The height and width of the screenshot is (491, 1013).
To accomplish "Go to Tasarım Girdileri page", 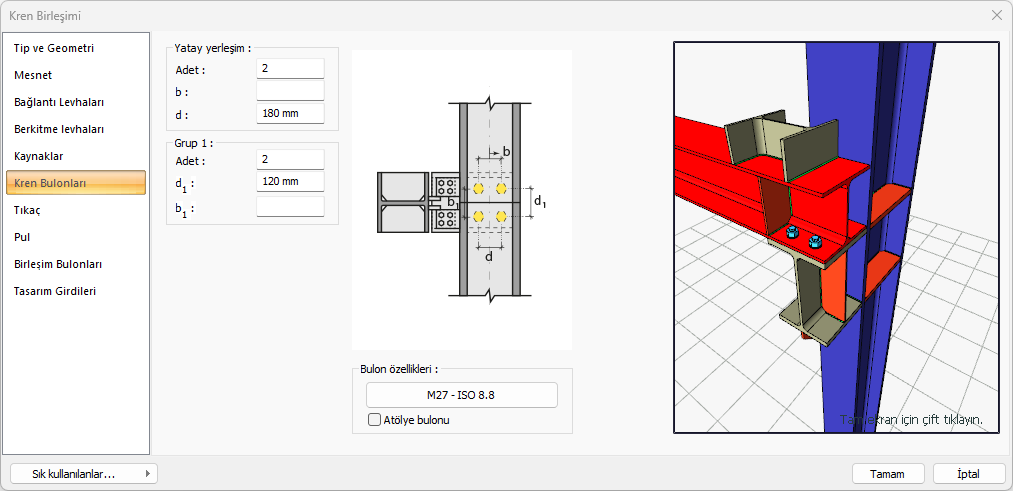I will click(x=54, y=291).
